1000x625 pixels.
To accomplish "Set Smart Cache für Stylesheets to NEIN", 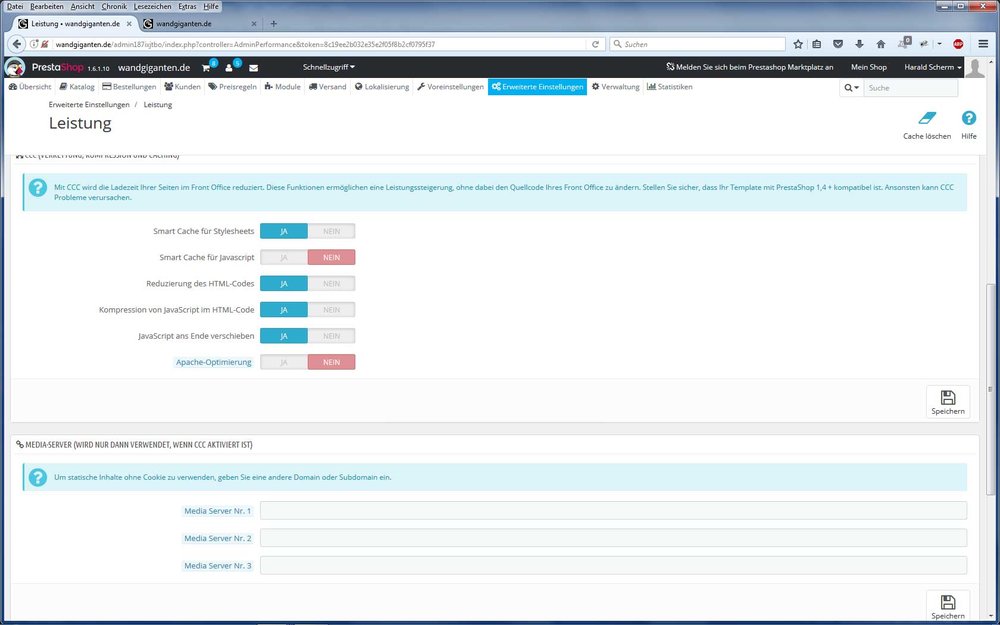I will tap(332, 231).
